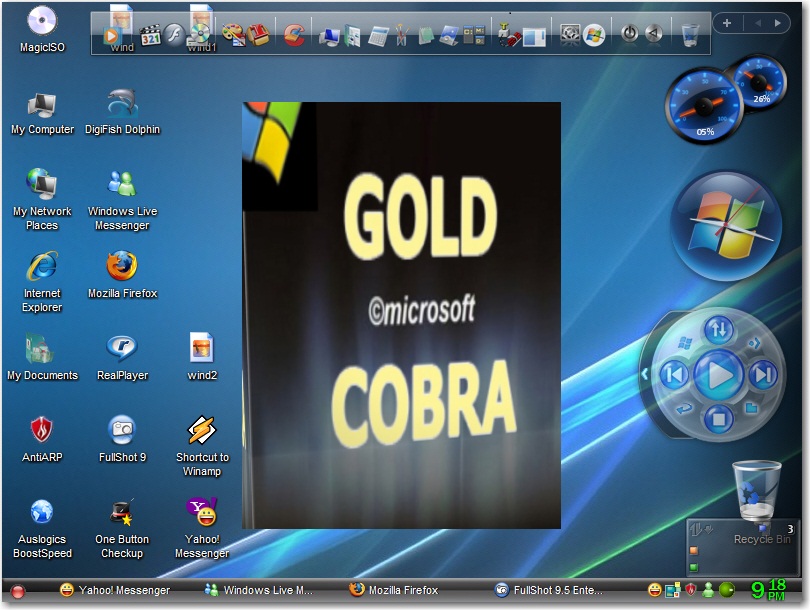Click the red start orb on taskbar
Viewport: 810px width, 610px height.
(x=18, y=591)
